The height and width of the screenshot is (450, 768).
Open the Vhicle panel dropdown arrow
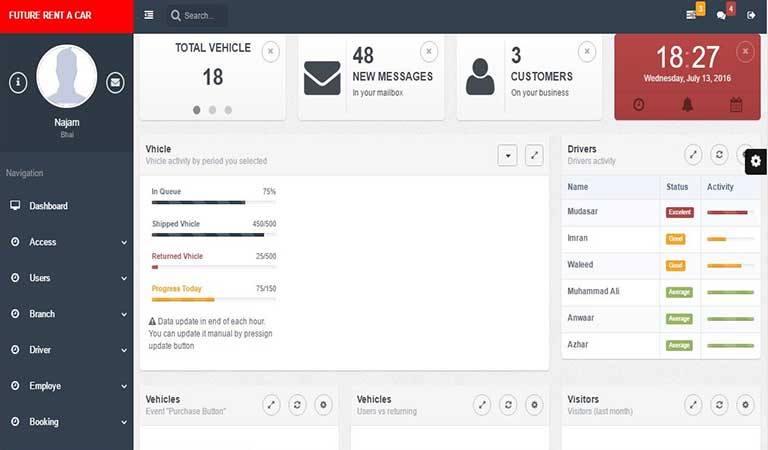click(508, 155)
